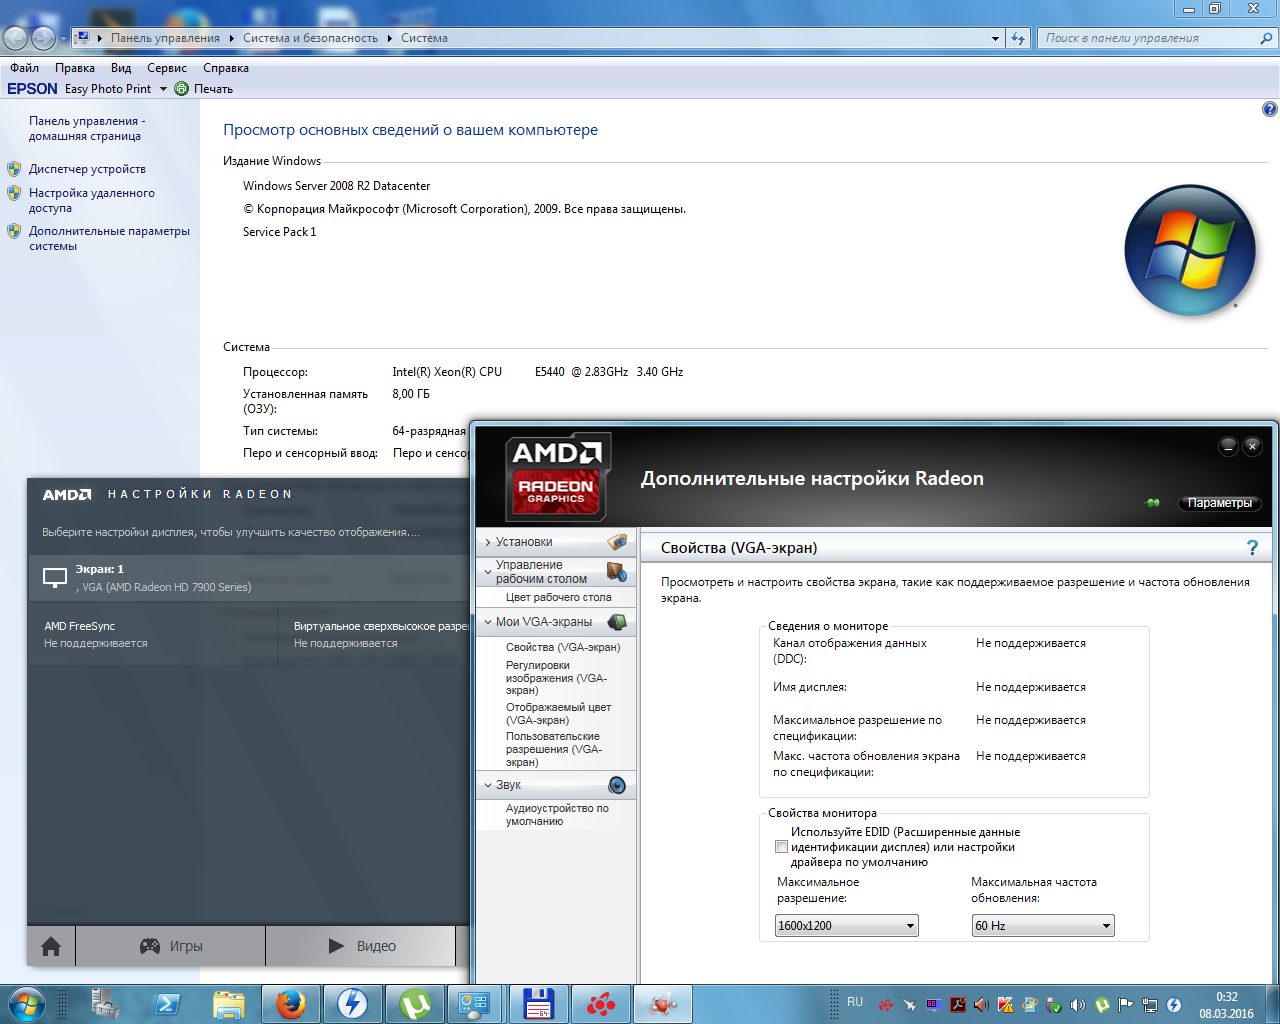Open the Сервис menu
This screenshot has height=1024, width=1280.
click(x=166, y=68)
